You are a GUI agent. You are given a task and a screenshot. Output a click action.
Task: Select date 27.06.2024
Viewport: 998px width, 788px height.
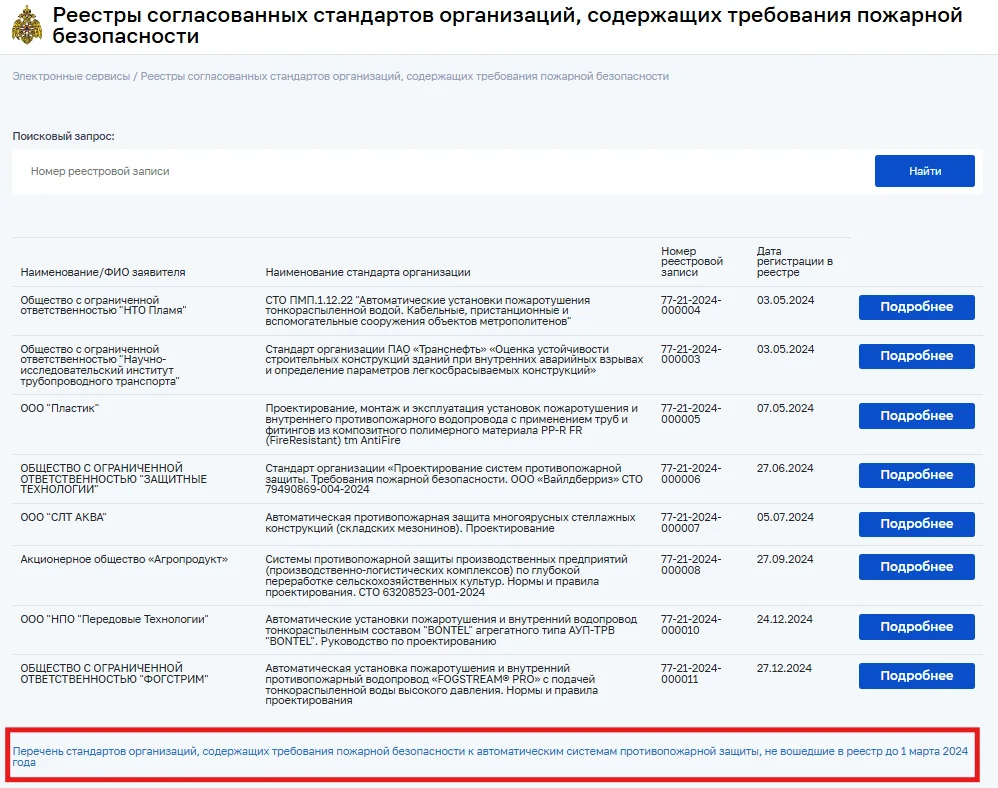coord(785,468)
